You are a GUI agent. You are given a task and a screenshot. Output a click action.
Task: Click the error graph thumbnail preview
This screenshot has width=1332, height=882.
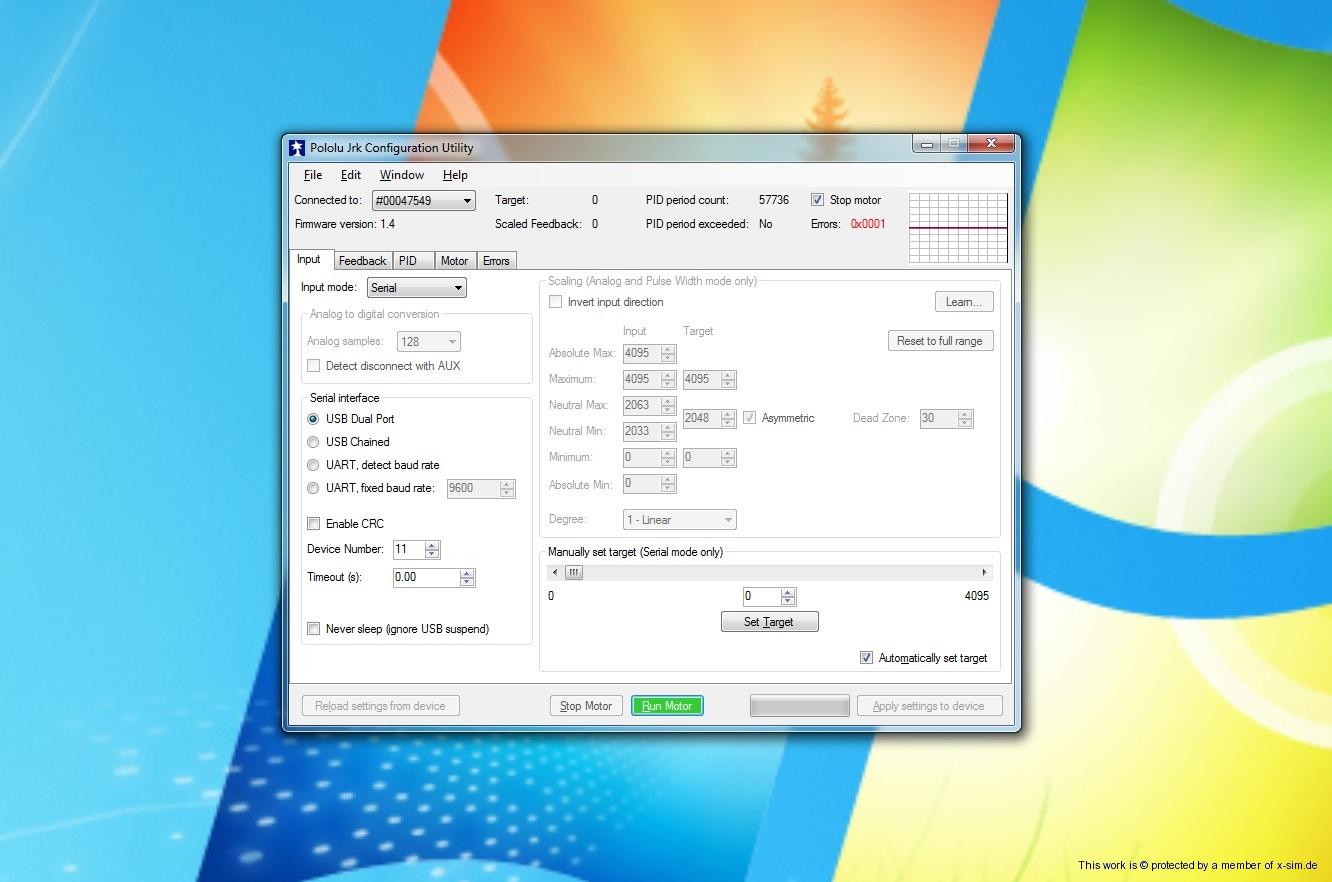958,227
